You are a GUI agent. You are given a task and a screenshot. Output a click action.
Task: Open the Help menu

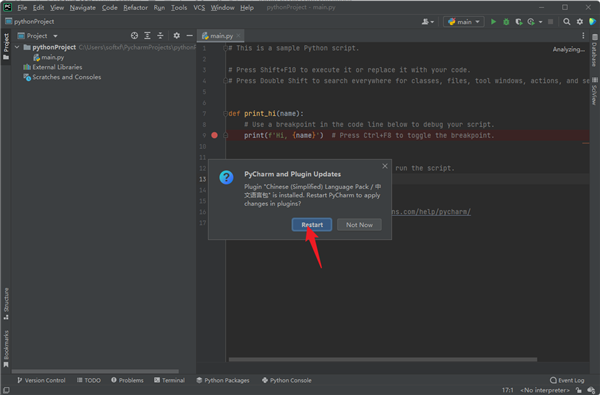[x=247, y=8]
